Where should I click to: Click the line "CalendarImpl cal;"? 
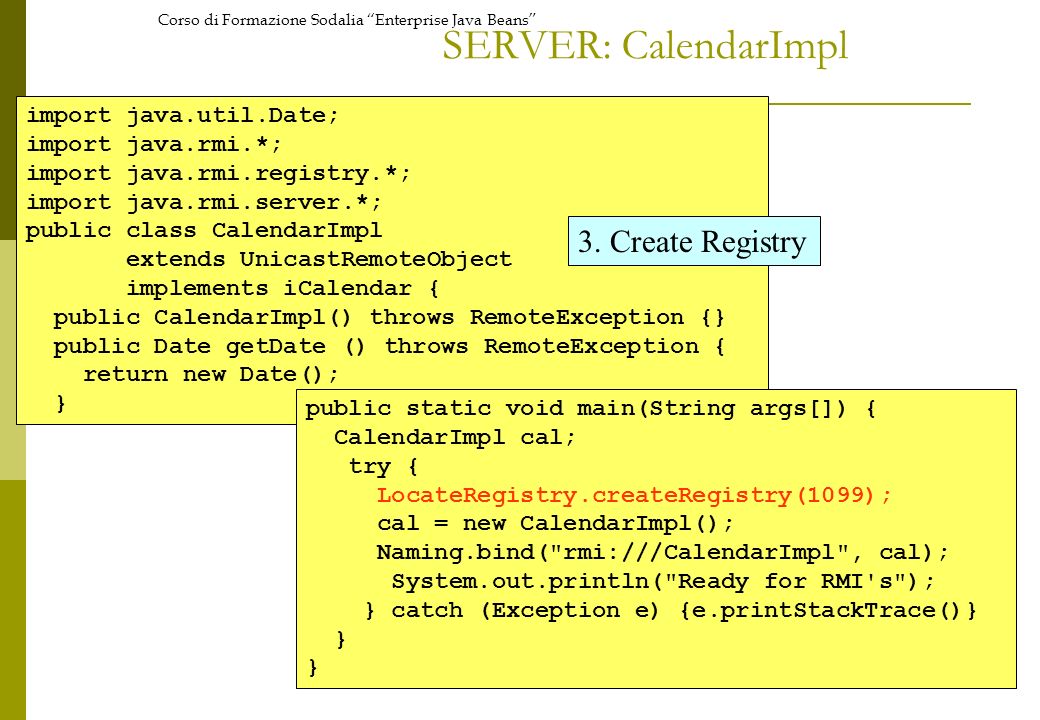click(x=454, y=438)
